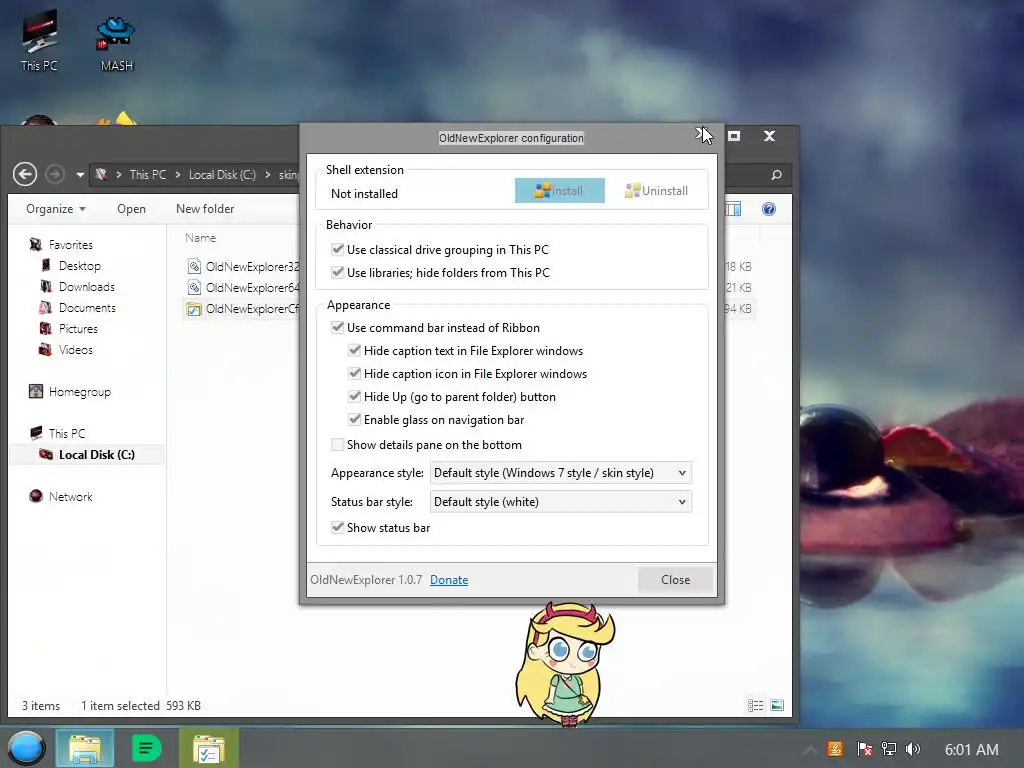Click Local Disk (C:) breadcrumb
This screenshot has height=768, width=1024.
click(222, 175)
